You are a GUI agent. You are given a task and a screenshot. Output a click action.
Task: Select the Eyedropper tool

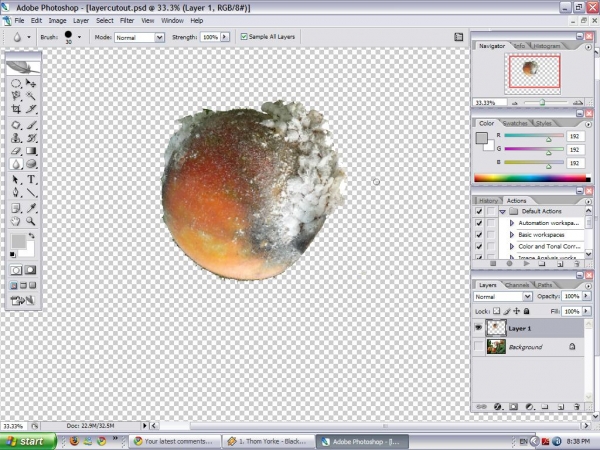31,208
